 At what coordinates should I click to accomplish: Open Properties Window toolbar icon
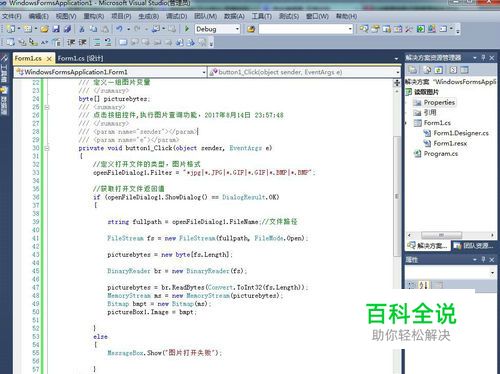(375, 29)
